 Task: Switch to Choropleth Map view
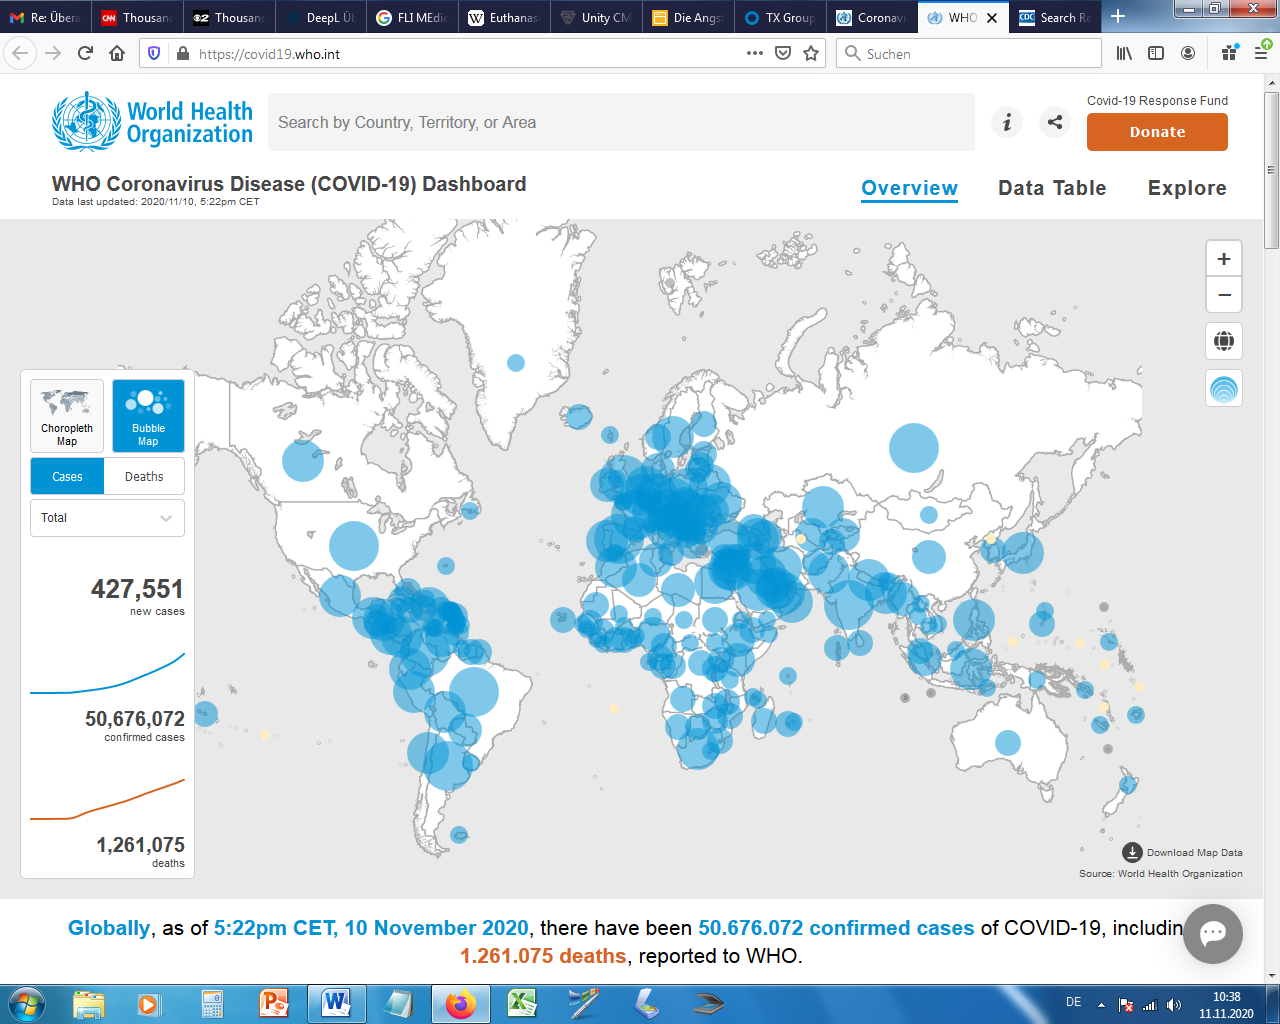pos(66,415)
